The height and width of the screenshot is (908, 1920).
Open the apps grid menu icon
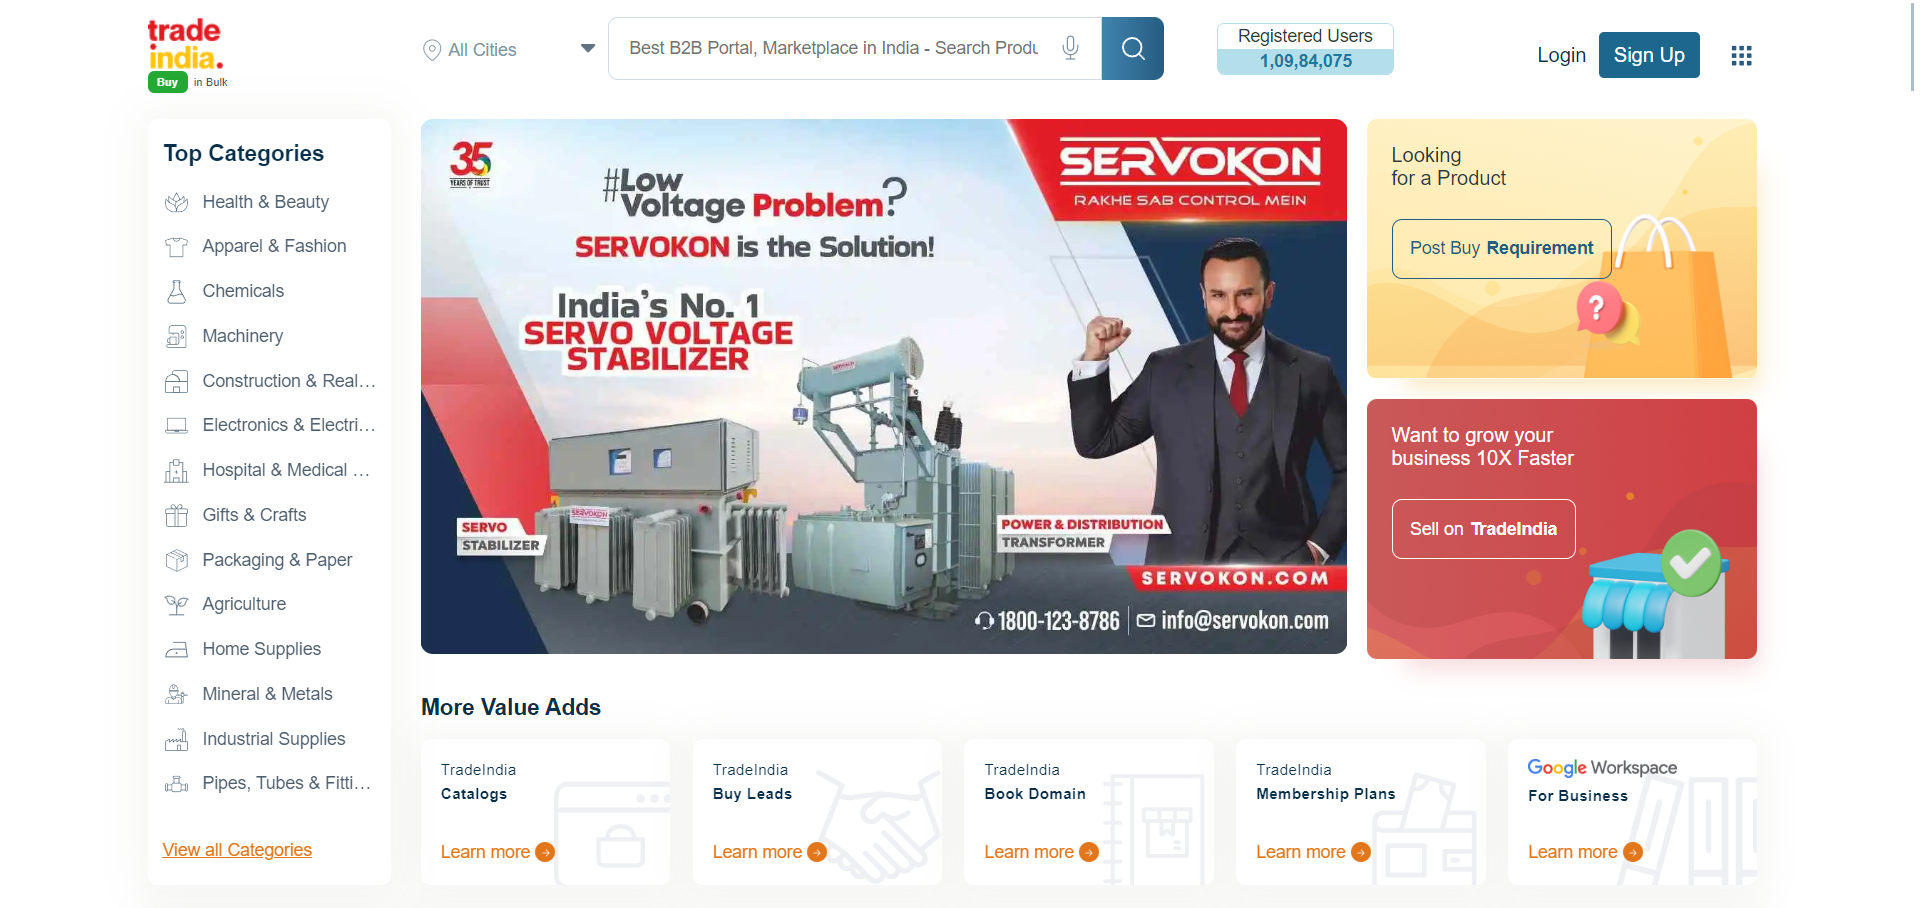pyautogui.click(x=1741, y=56)
